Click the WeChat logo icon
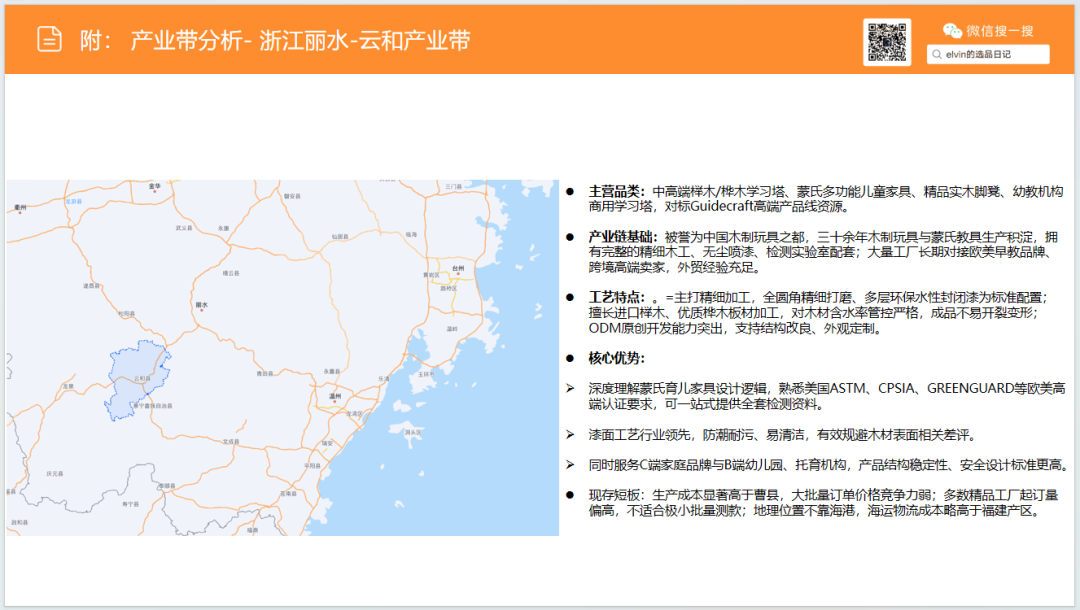Image resolution: width=1080 pixels, height=610 pixels. coord(952,30)
